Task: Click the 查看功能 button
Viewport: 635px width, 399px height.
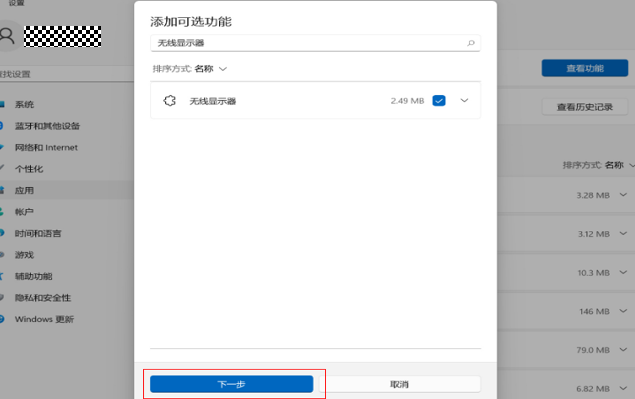Action: coord(585,68)
